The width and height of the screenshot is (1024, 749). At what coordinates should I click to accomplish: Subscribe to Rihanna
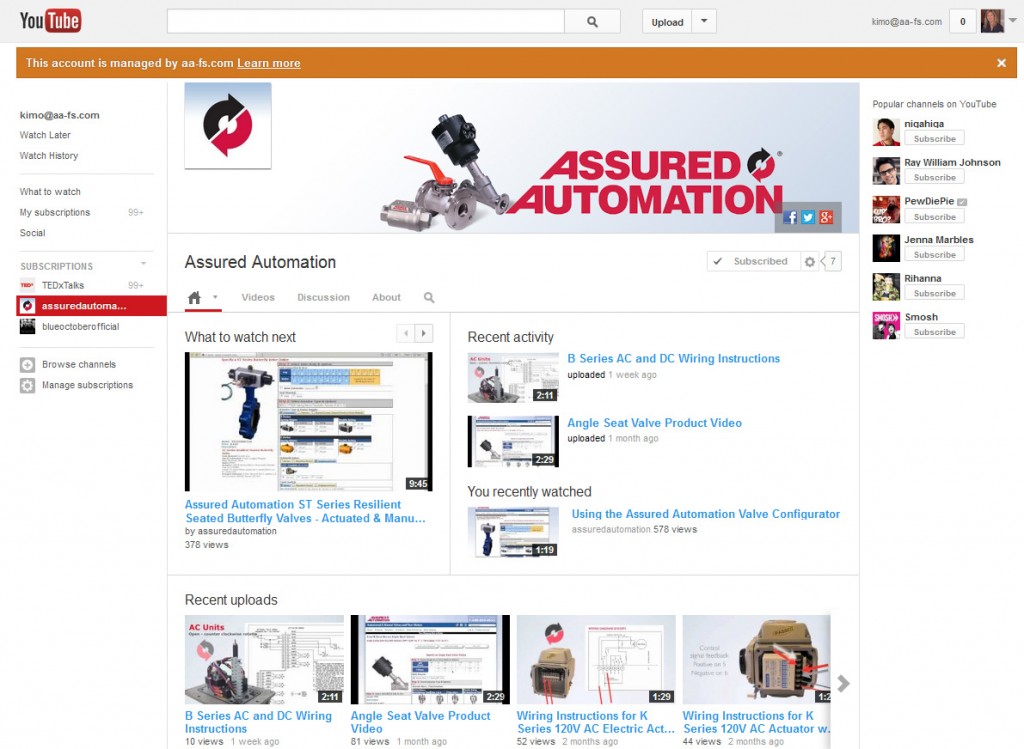click(934, 293)
